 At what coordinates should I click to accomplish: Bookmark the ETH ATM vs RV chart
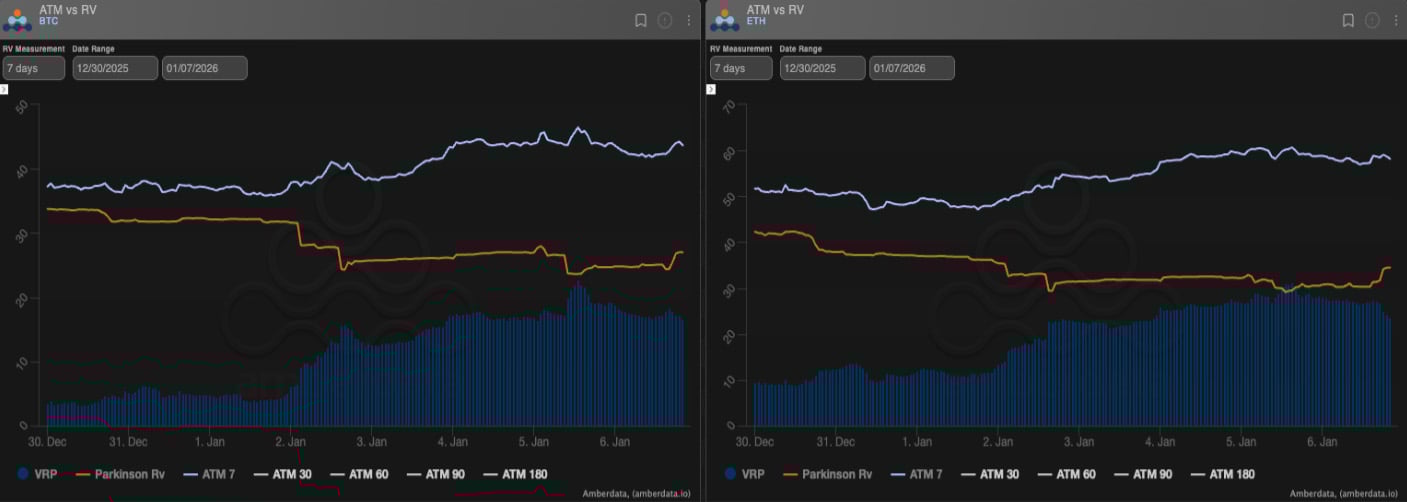[x=1348, y=20]
